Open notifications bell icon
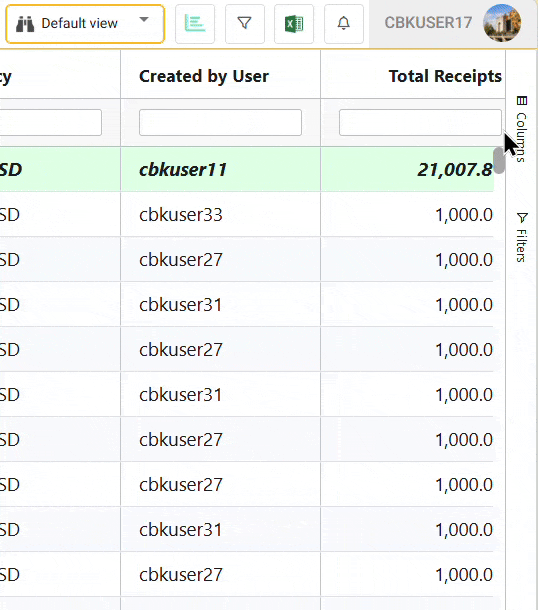 point(343,24)
